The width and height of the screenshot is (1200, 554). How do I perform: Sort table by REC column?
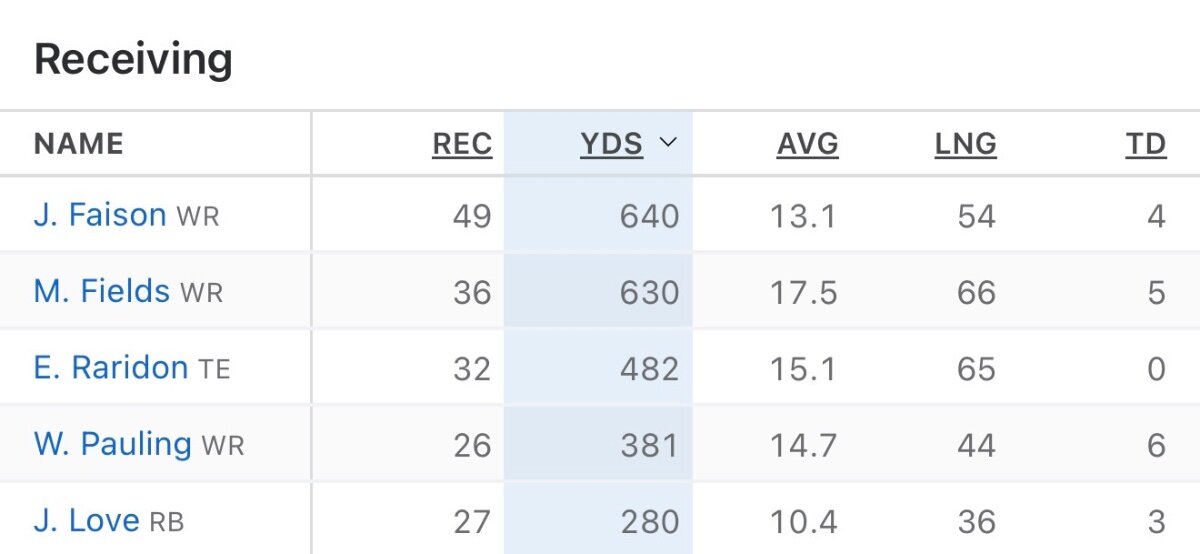tap(462, 144)
